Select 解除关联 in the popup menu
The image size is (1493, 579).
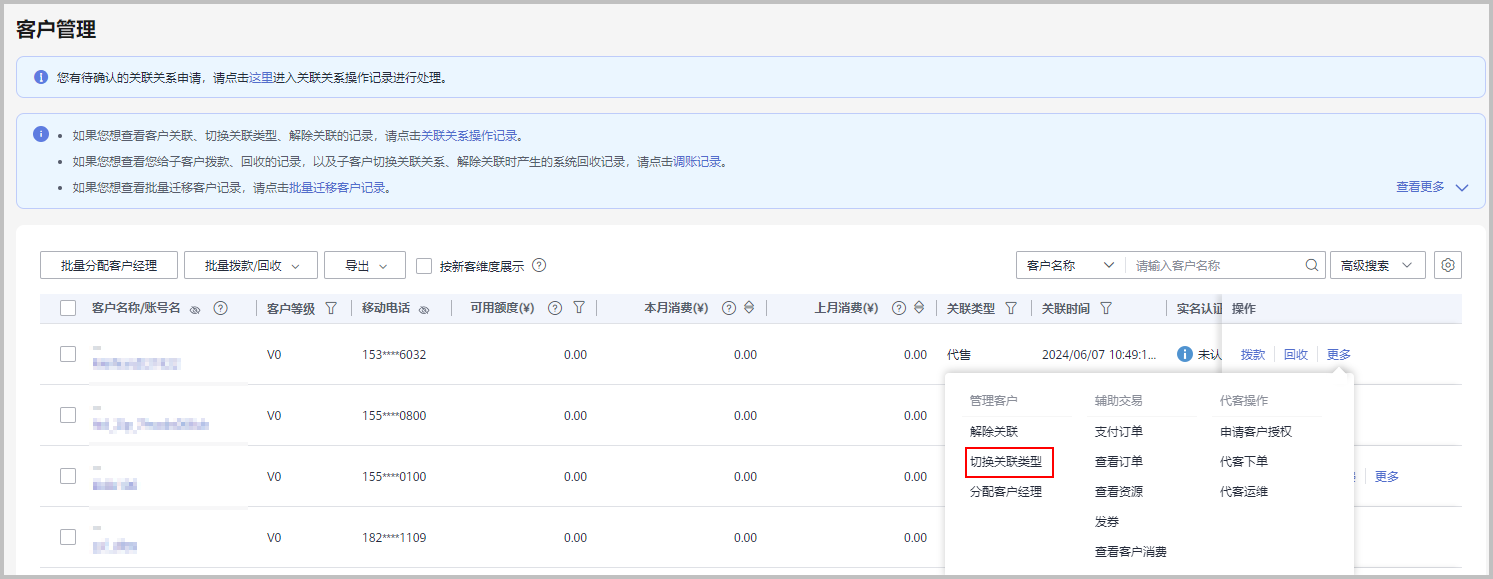point(993,432)
